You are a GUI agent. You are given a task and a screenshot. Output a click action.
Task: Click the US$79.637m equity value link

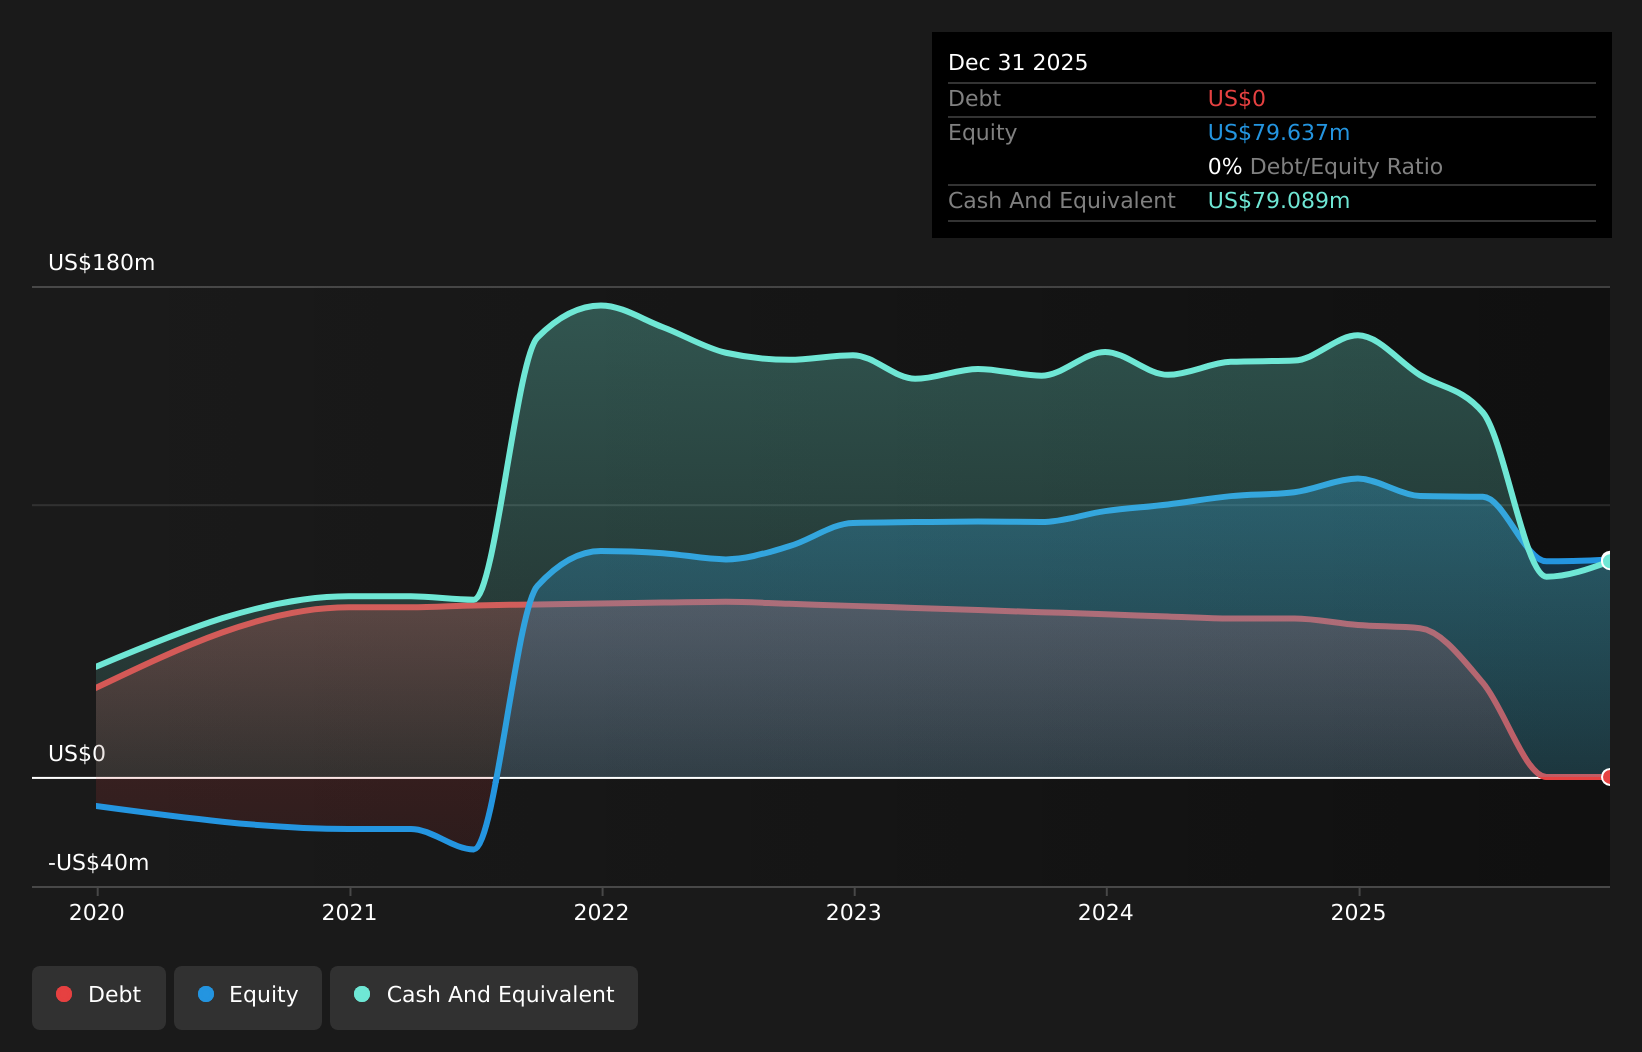[x=1278, y=132]
